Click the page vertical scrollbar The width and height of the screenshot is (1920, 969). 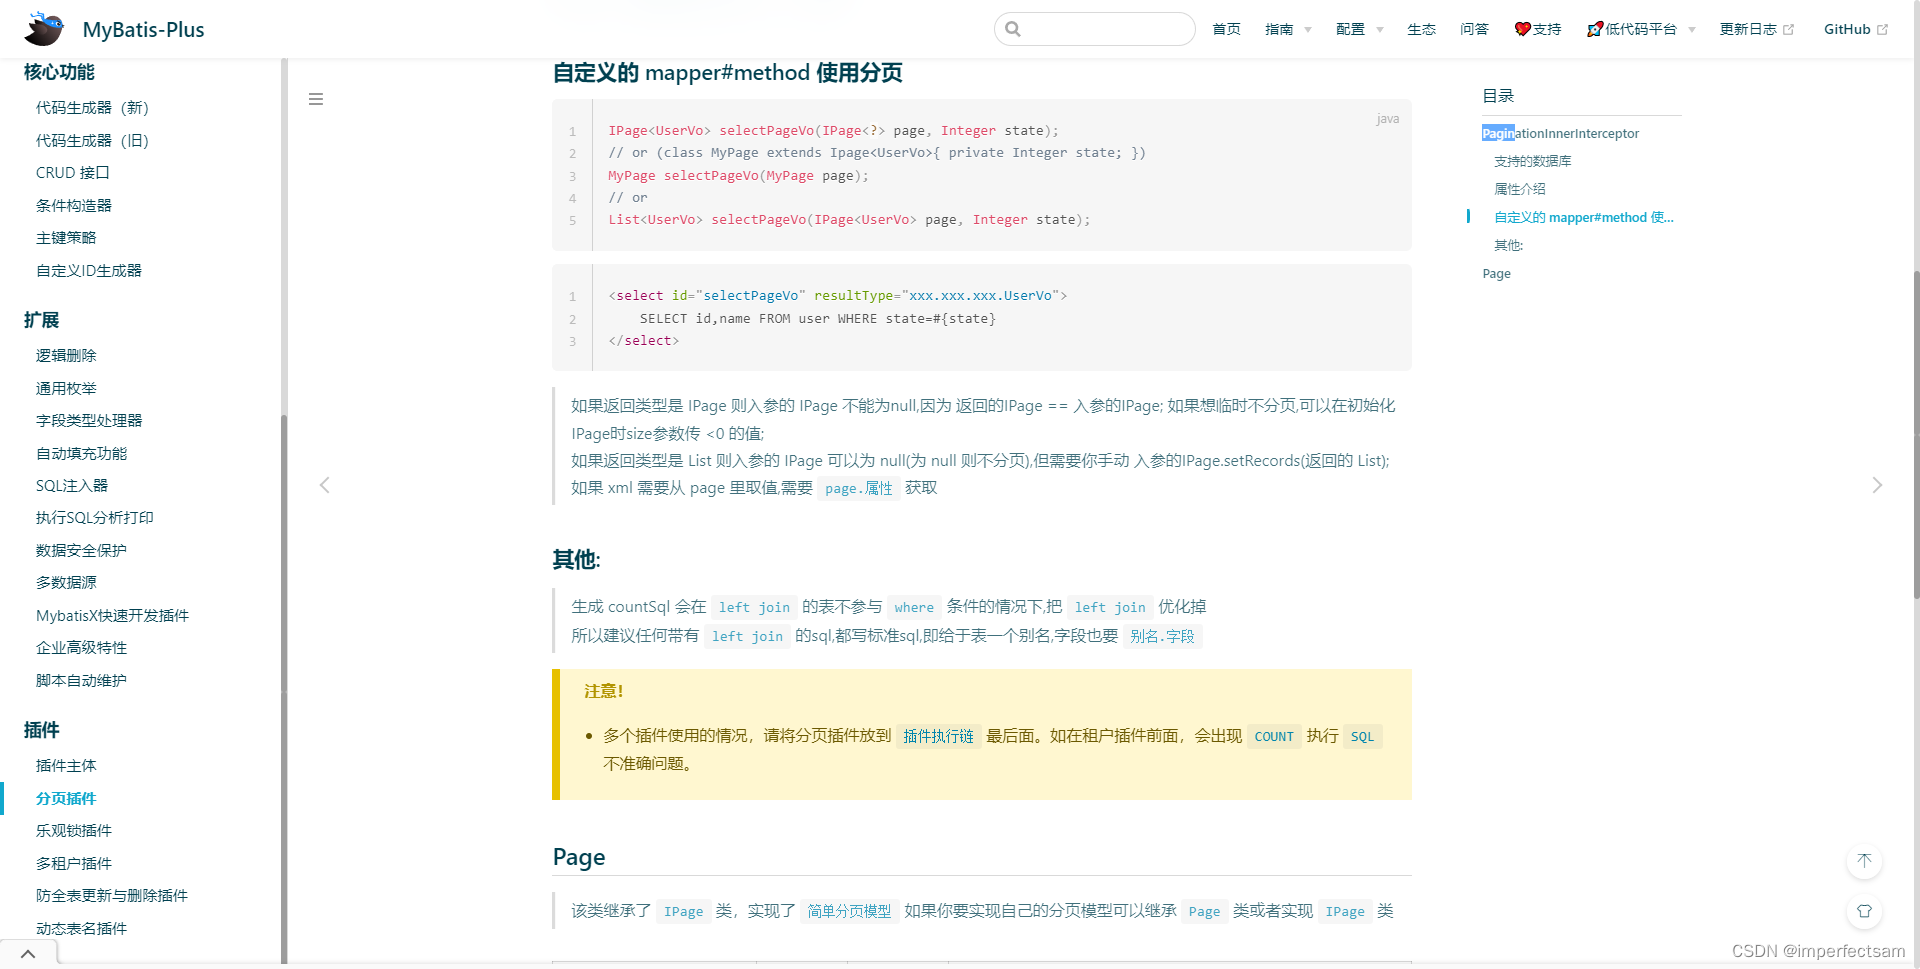[1915, 435]
